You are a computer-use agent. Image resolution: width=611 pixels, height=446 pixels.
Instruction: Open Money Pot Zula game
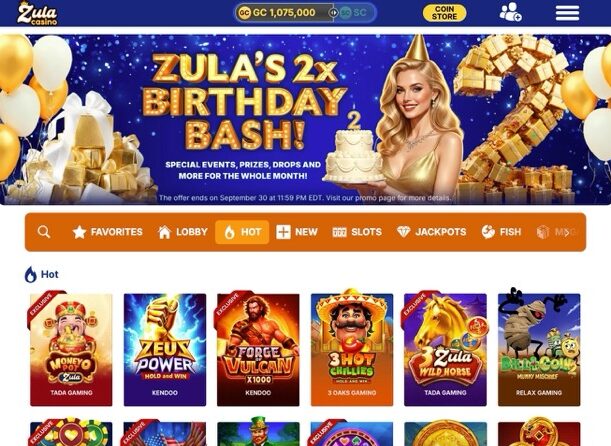pos(71,350)
